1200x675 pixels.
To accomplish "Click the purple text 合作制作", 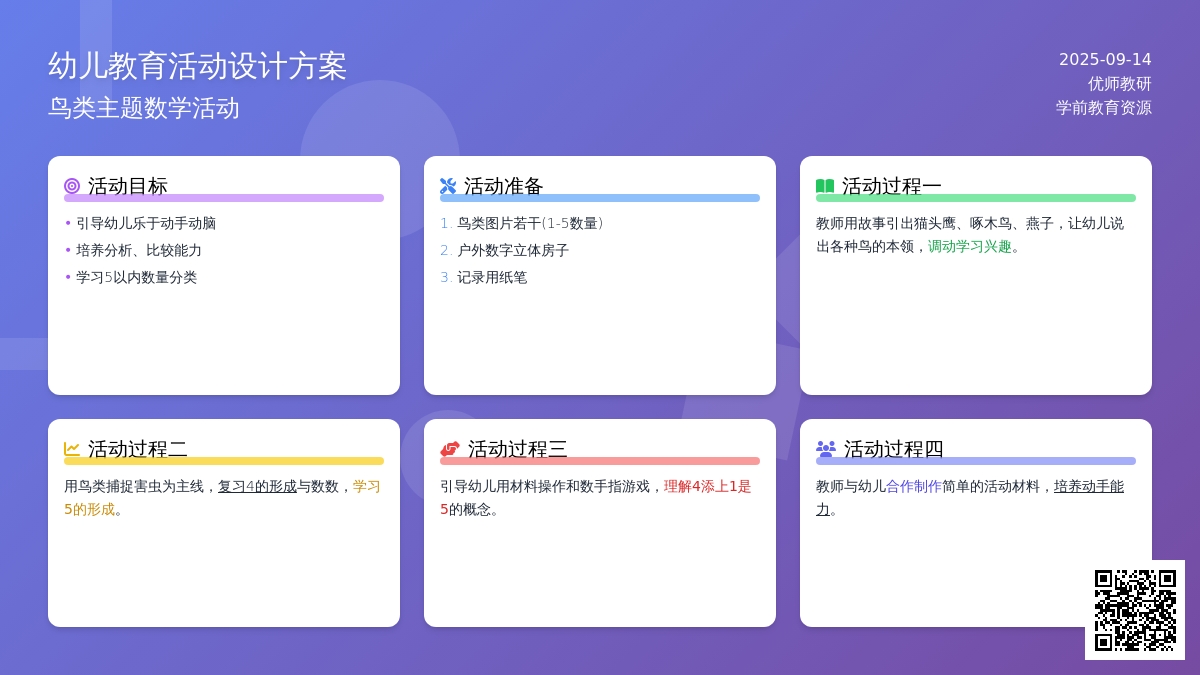I will pyautogui.click(x=913, y=486).
